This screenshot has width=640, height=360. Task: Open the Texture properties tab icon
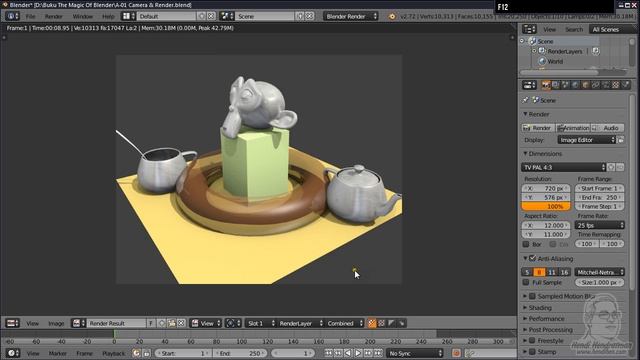click(x=616, y=85)
